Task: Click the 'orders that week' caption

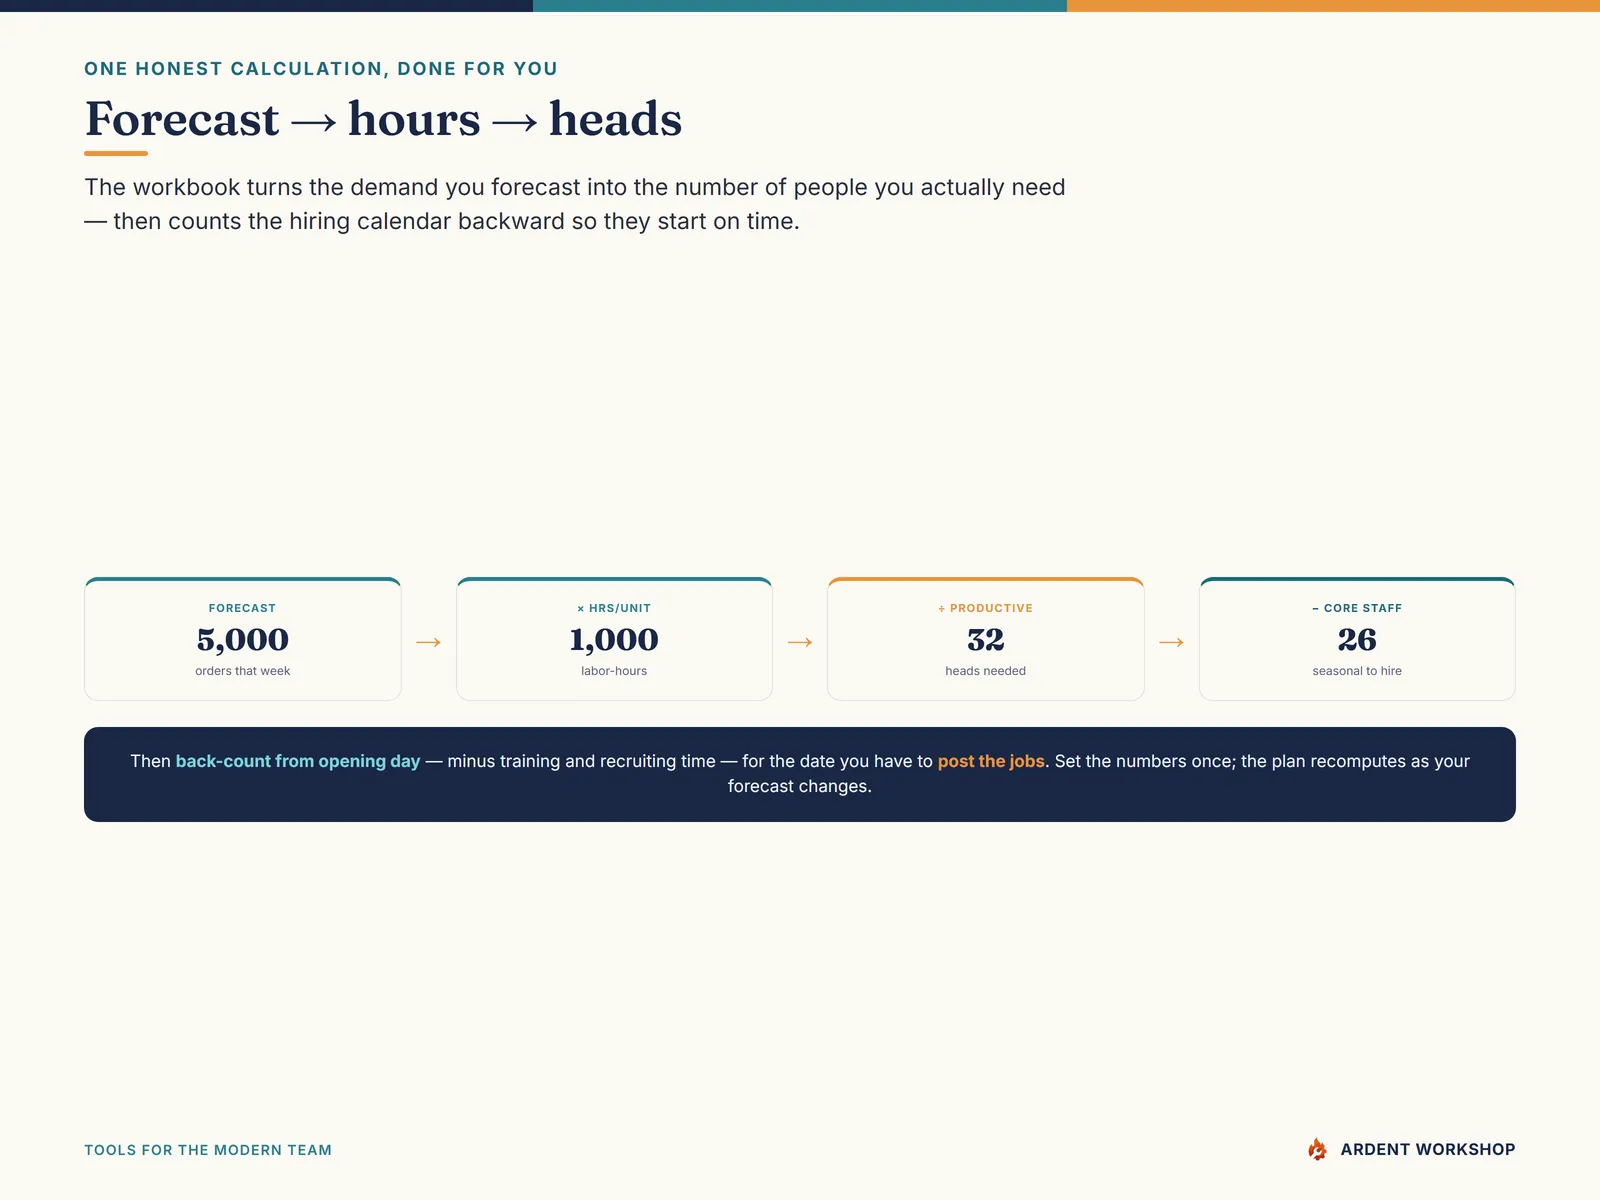Action: [243, 671]
